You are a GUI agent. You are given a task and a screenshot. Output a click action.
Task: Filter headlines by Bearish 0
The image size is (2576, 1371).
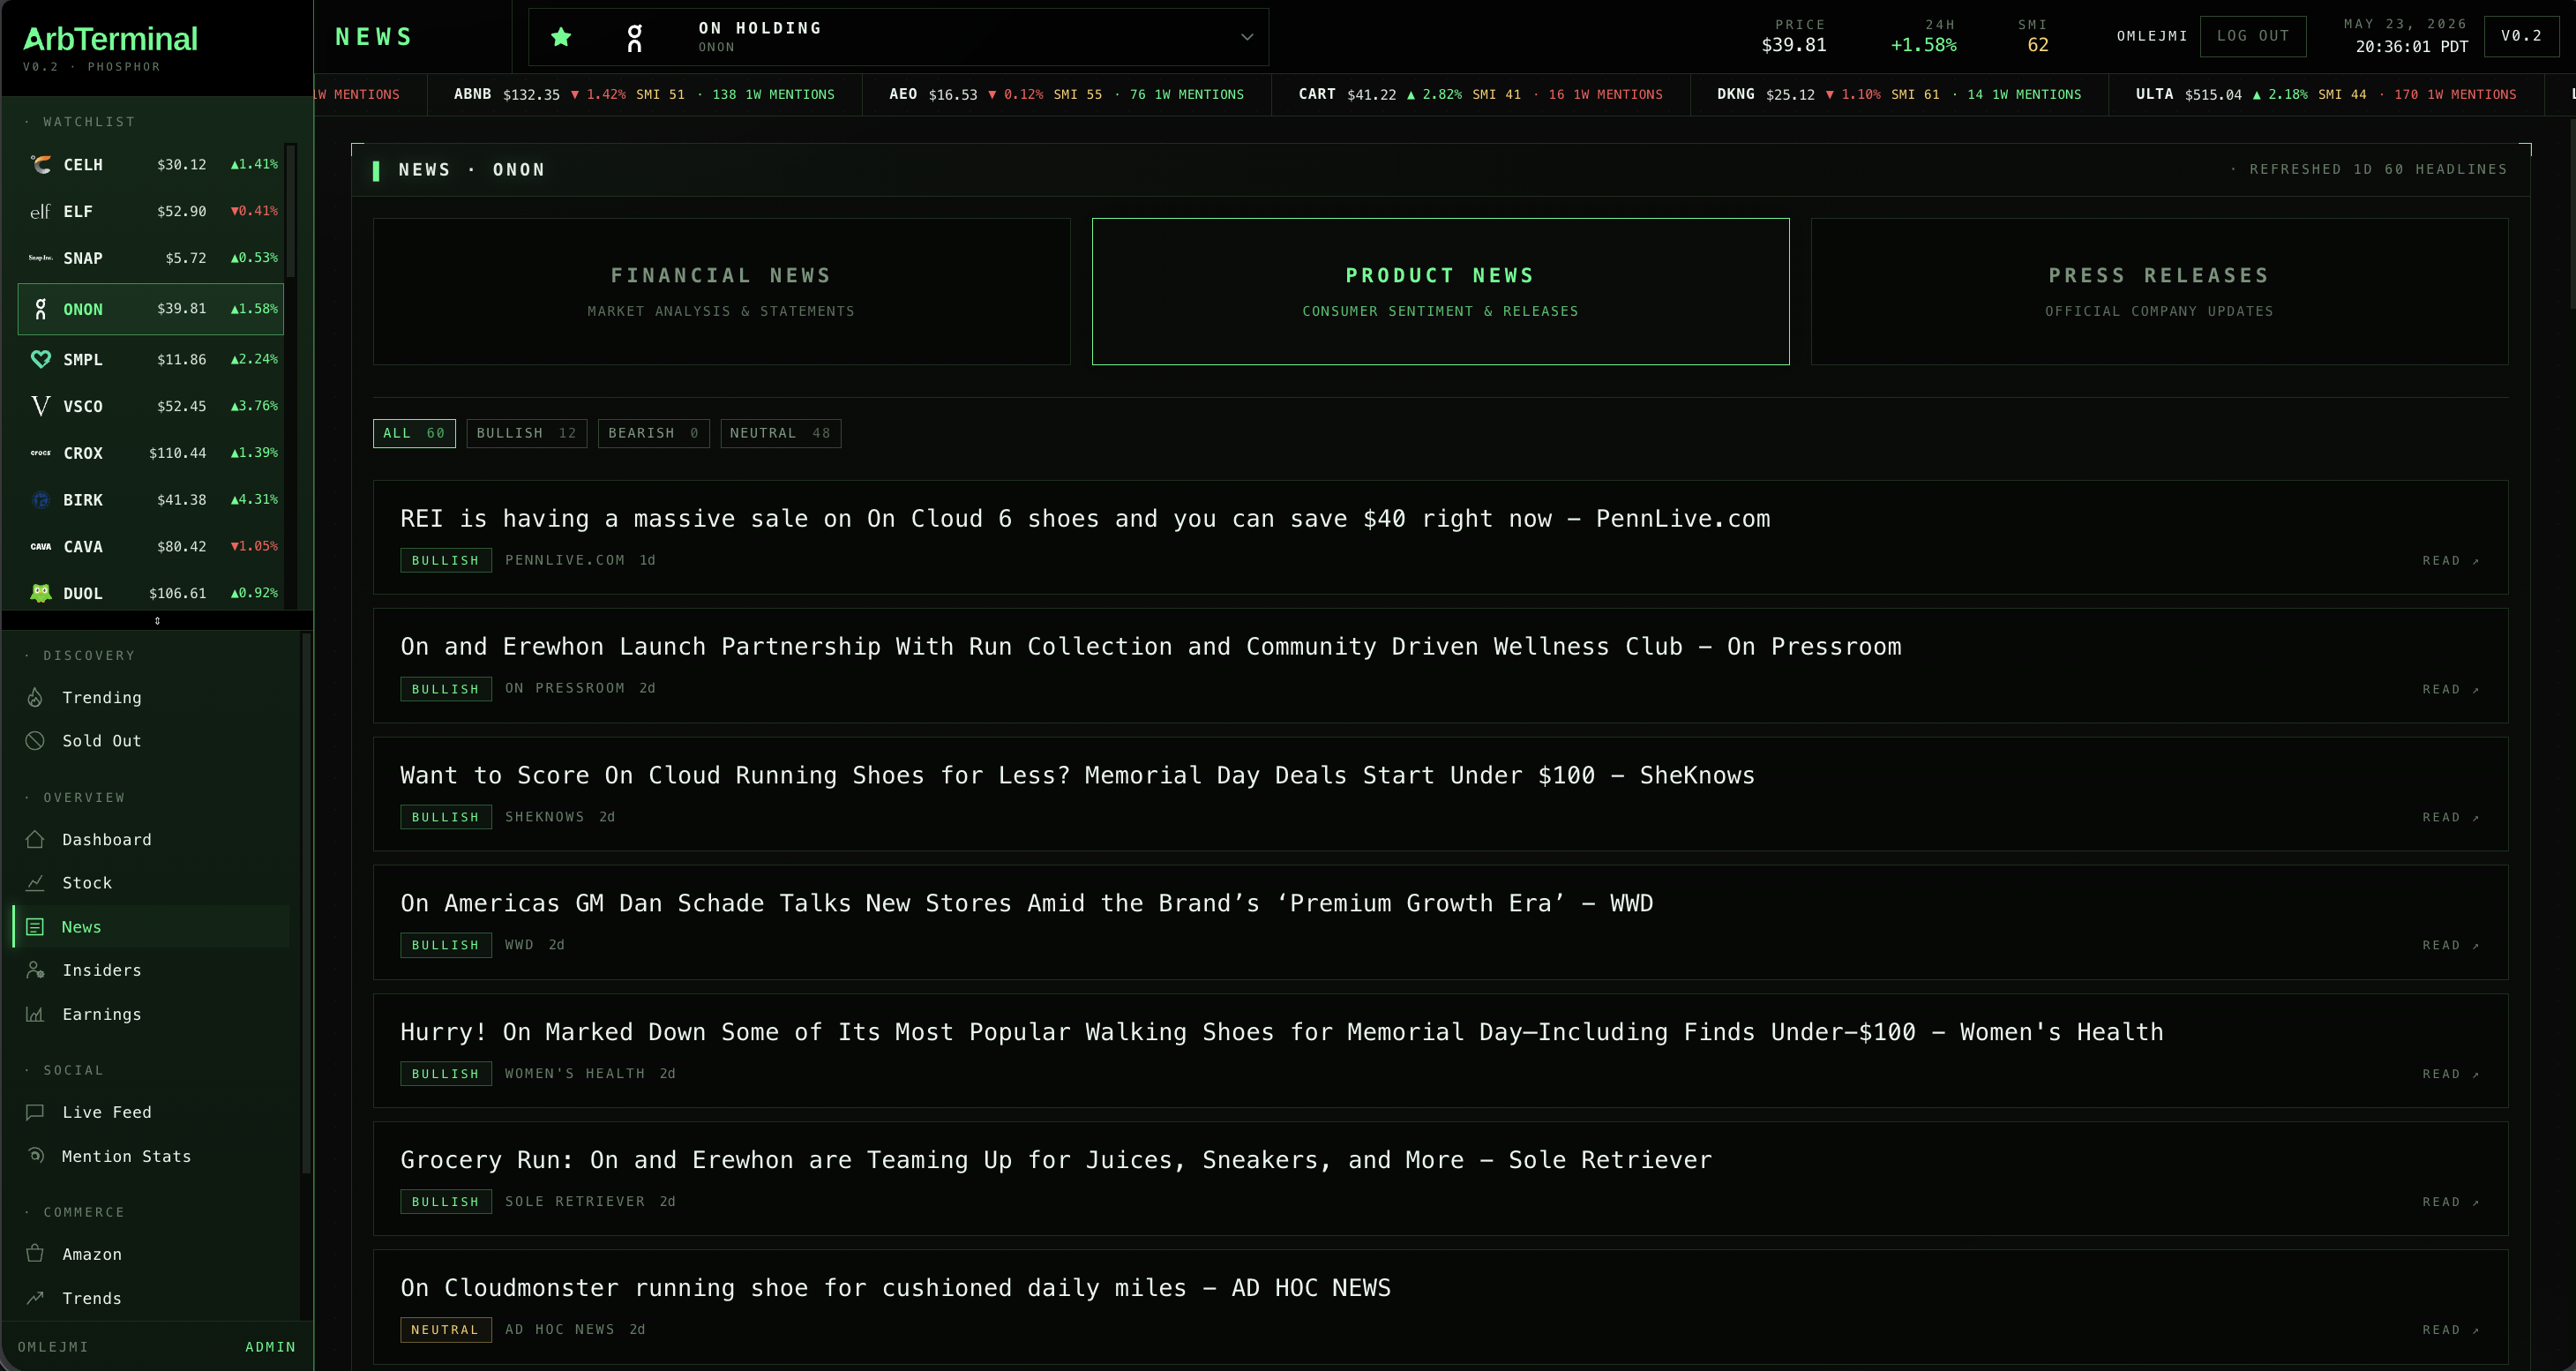click(653, 433)
